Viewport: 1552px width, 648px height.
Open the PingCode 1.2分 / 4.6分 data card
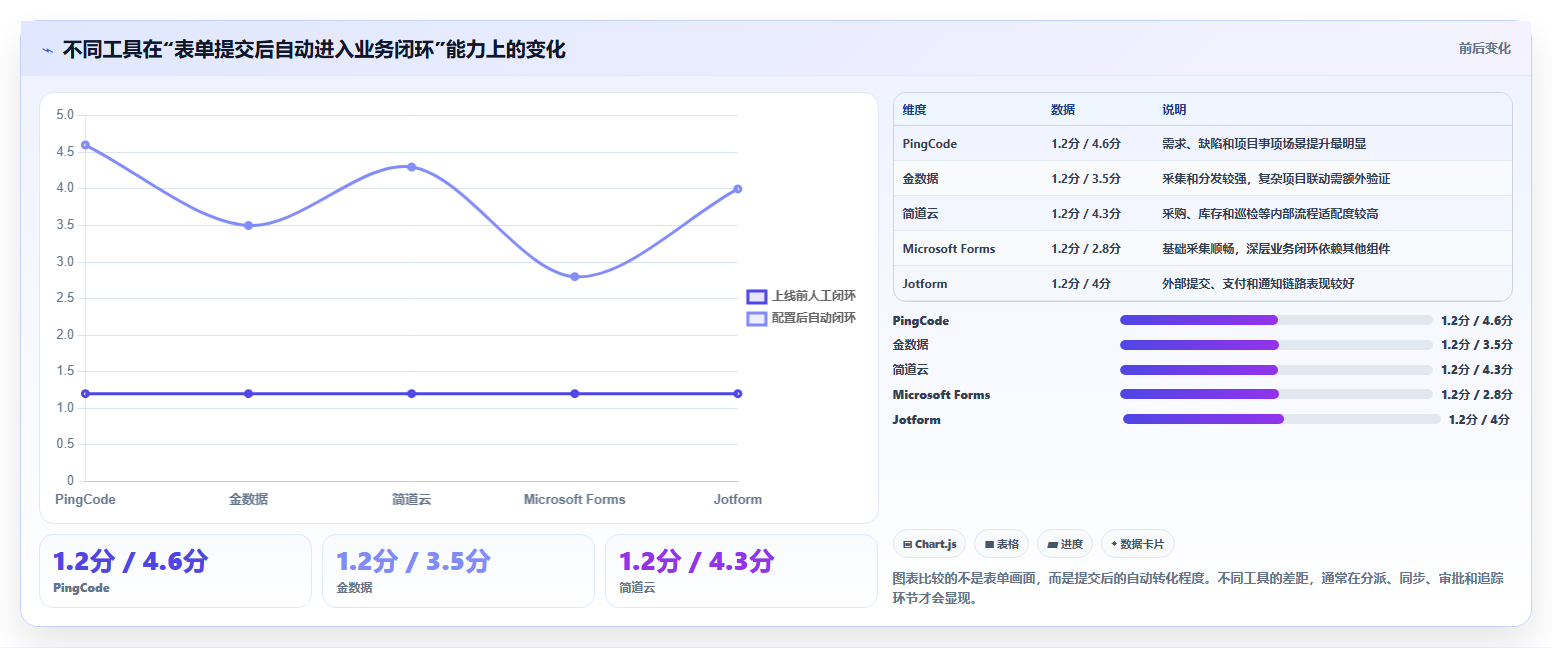[175, 570]
